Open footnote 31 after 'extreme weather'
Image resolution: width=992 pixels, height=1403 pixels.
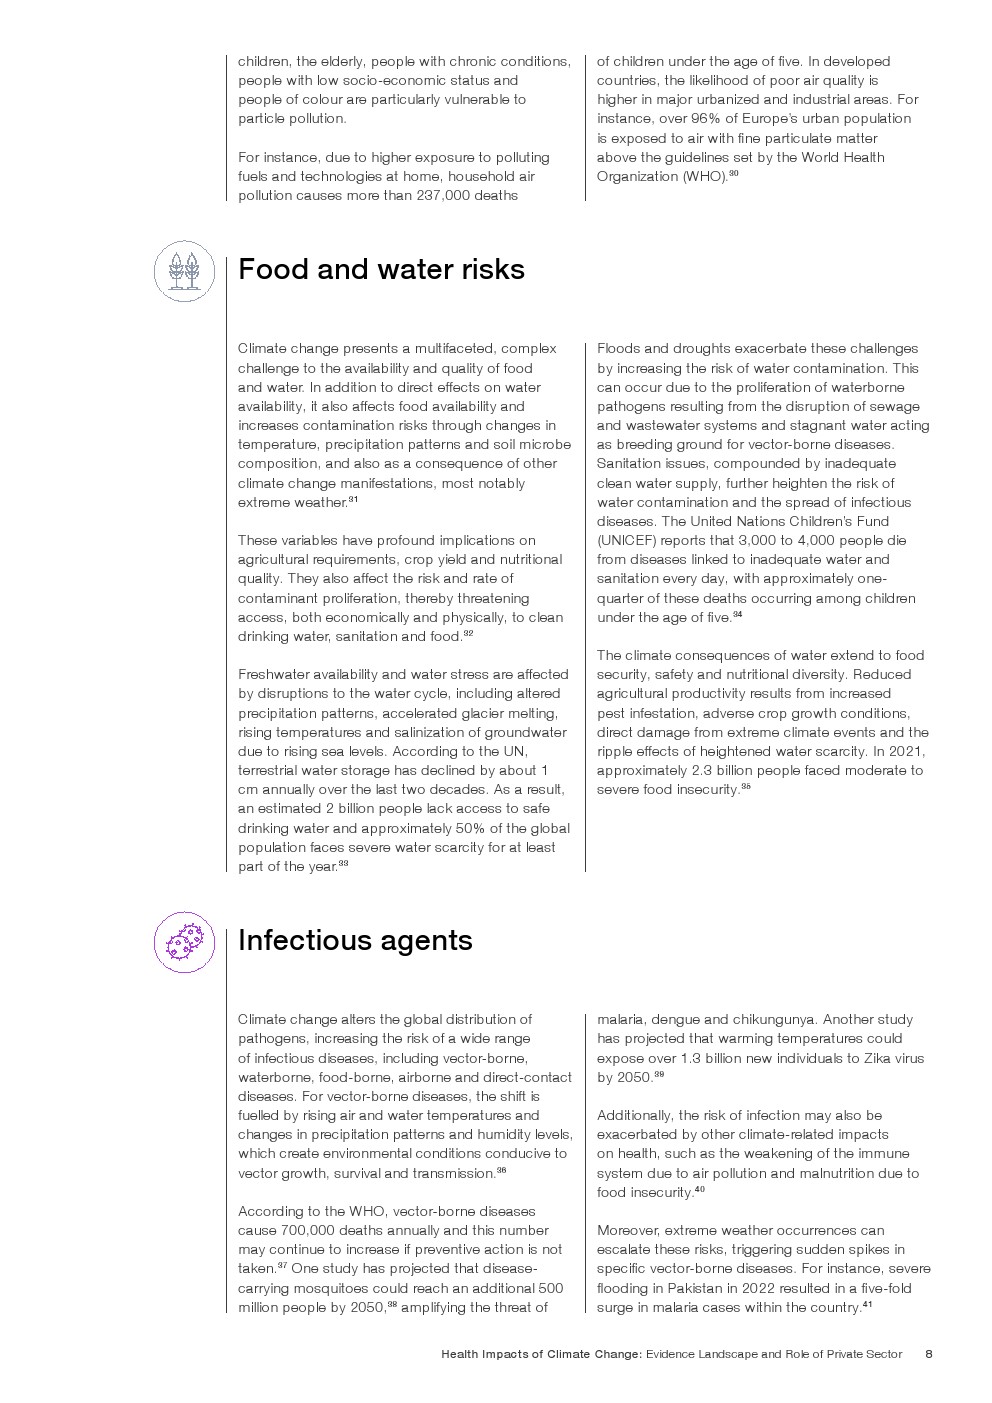(353, 499)
